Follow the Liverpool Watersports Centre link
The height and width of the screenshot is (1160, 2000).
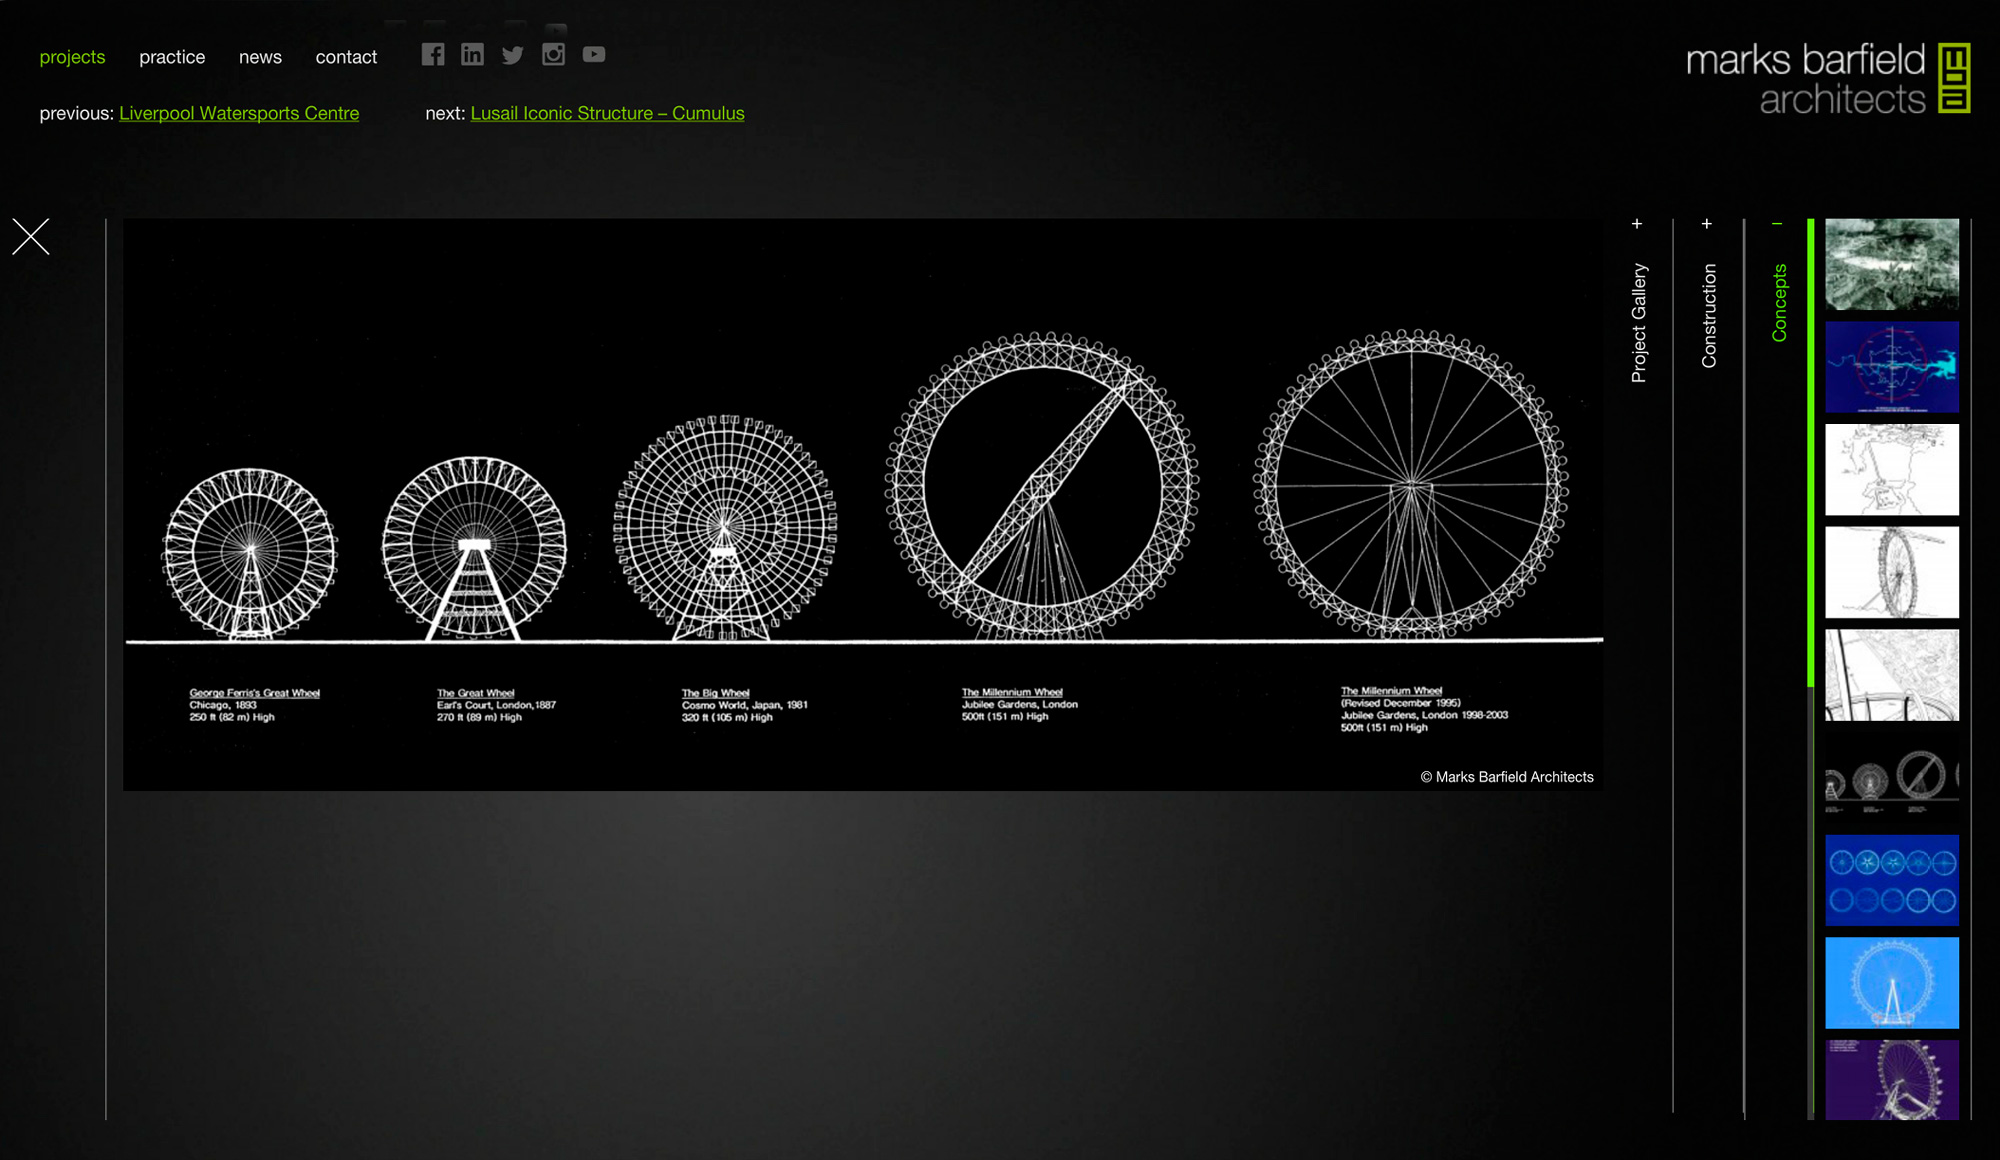coord(239,113)
